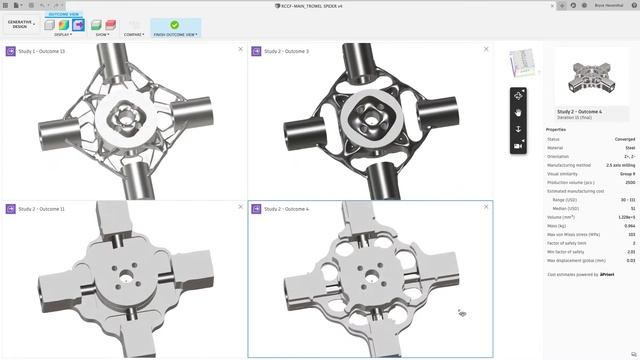
Task: Select the Zoom navigation tool
Action: (x=518, y=129)
